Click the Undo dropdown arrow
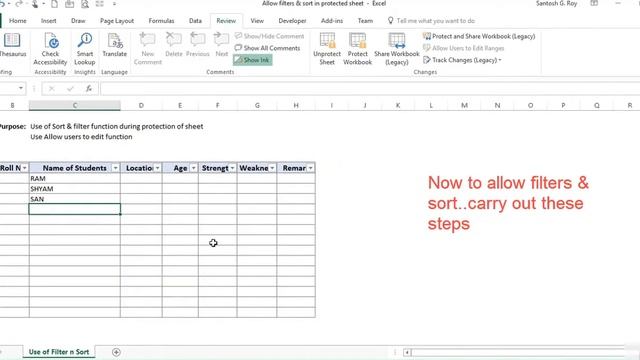Viewport: 640px width, 360px height. point(9,4)
